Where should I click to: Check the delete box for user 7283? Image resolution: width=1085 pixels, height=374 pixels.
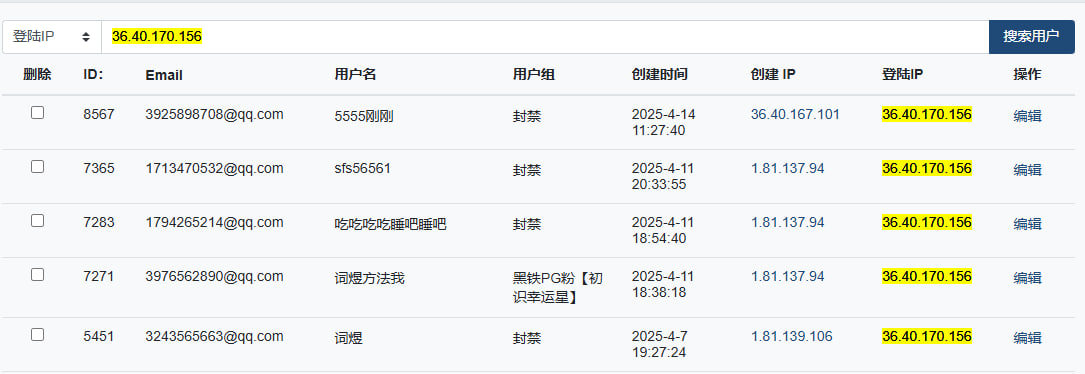tap(37, 221)
